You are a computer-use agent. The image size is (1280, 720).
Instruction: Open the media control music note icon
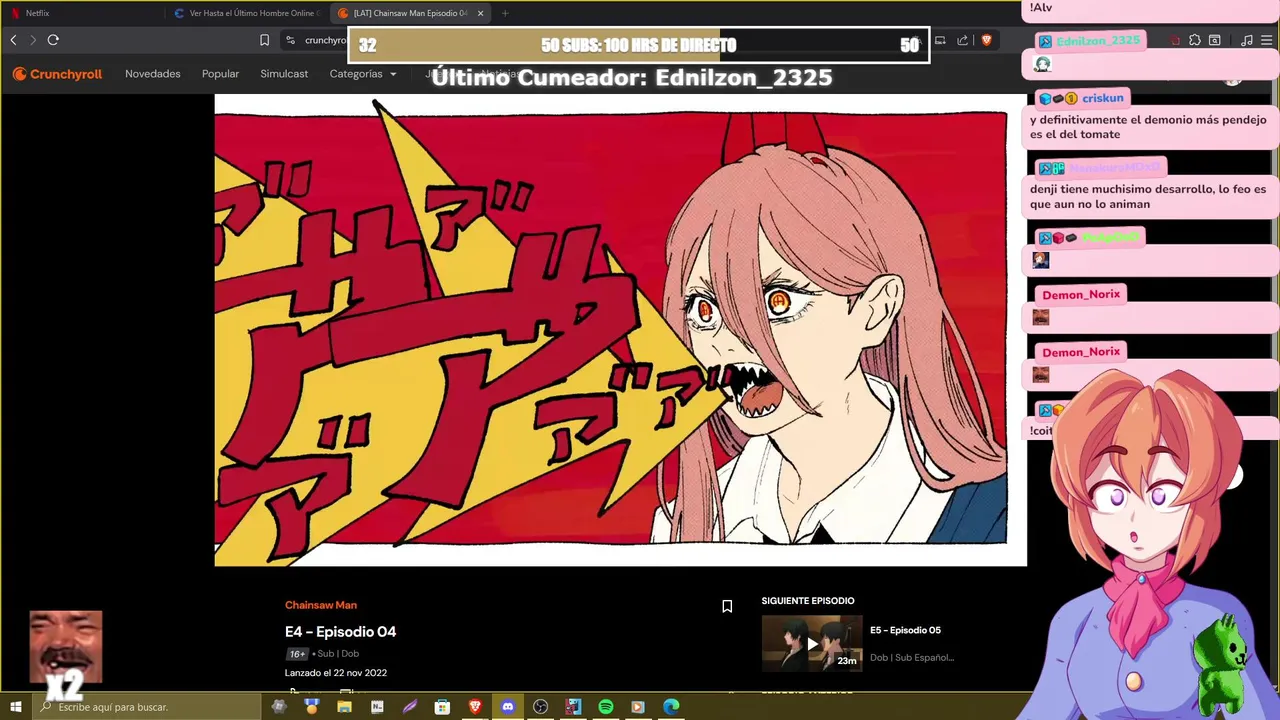(1246, 40)
